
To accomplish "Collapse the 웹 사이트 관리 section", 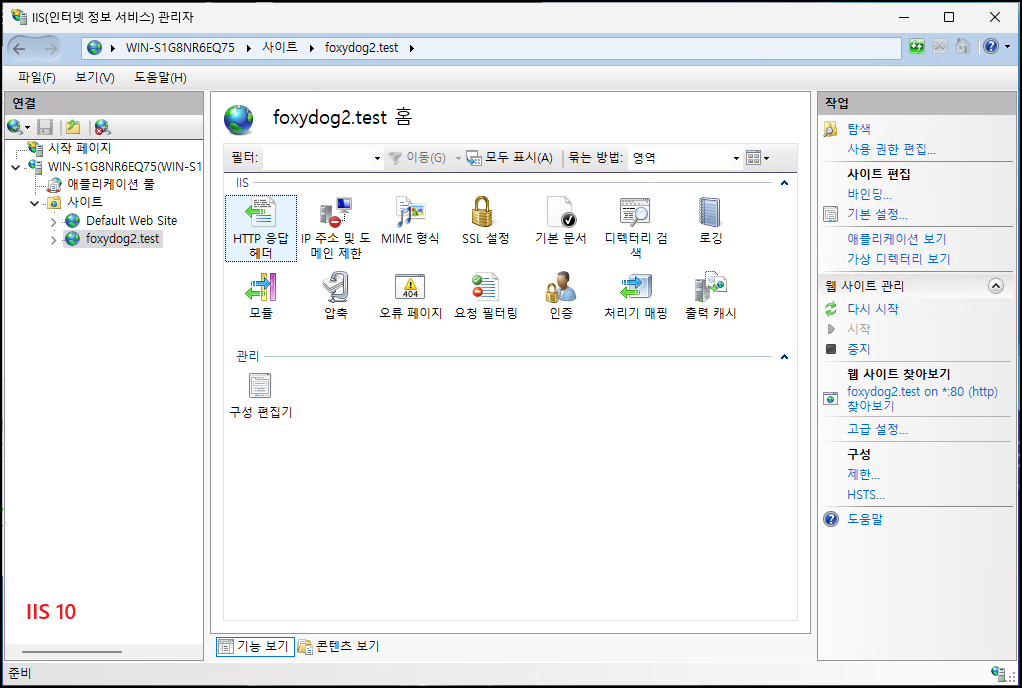I will coord(995,286).
